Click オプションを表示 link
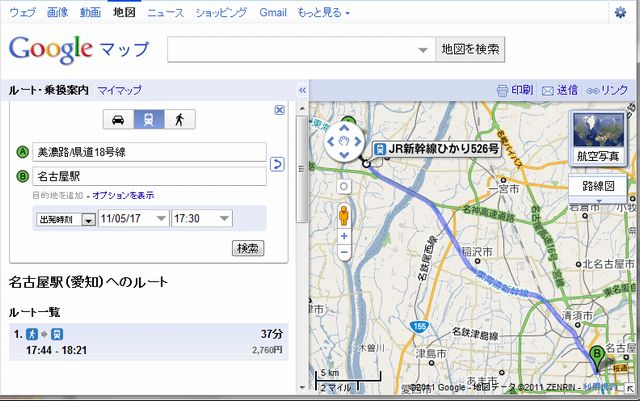This screenshot has height=401, width=640. [123, 195]
